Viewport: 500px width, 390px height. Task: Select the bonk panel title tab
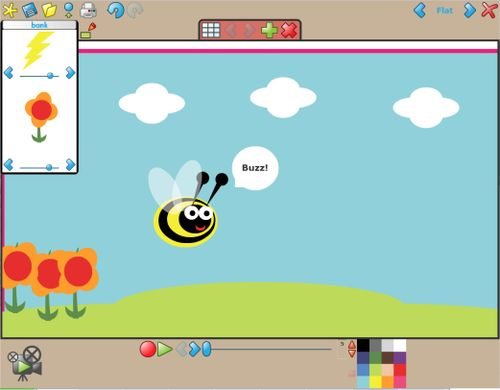[39, 25]
